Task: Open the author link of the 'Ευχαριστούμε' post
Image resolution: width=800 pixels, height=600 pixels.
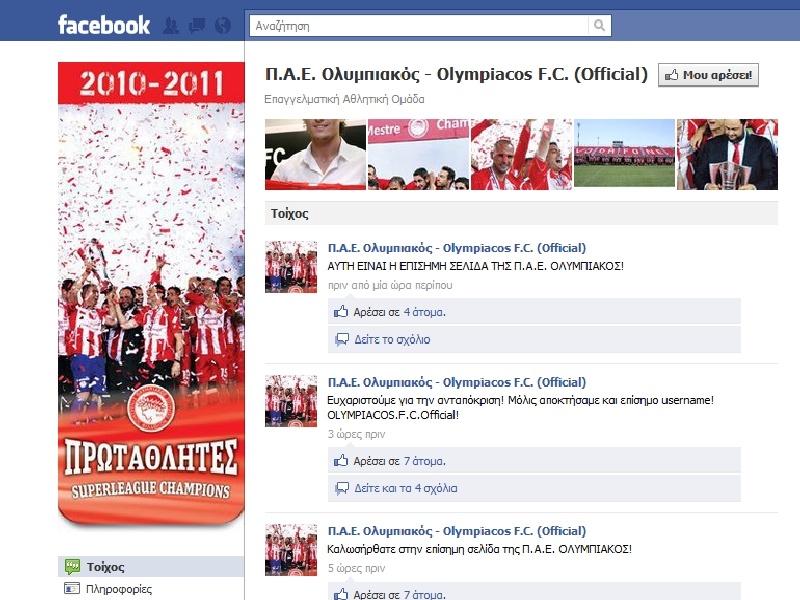Action: 457,383
